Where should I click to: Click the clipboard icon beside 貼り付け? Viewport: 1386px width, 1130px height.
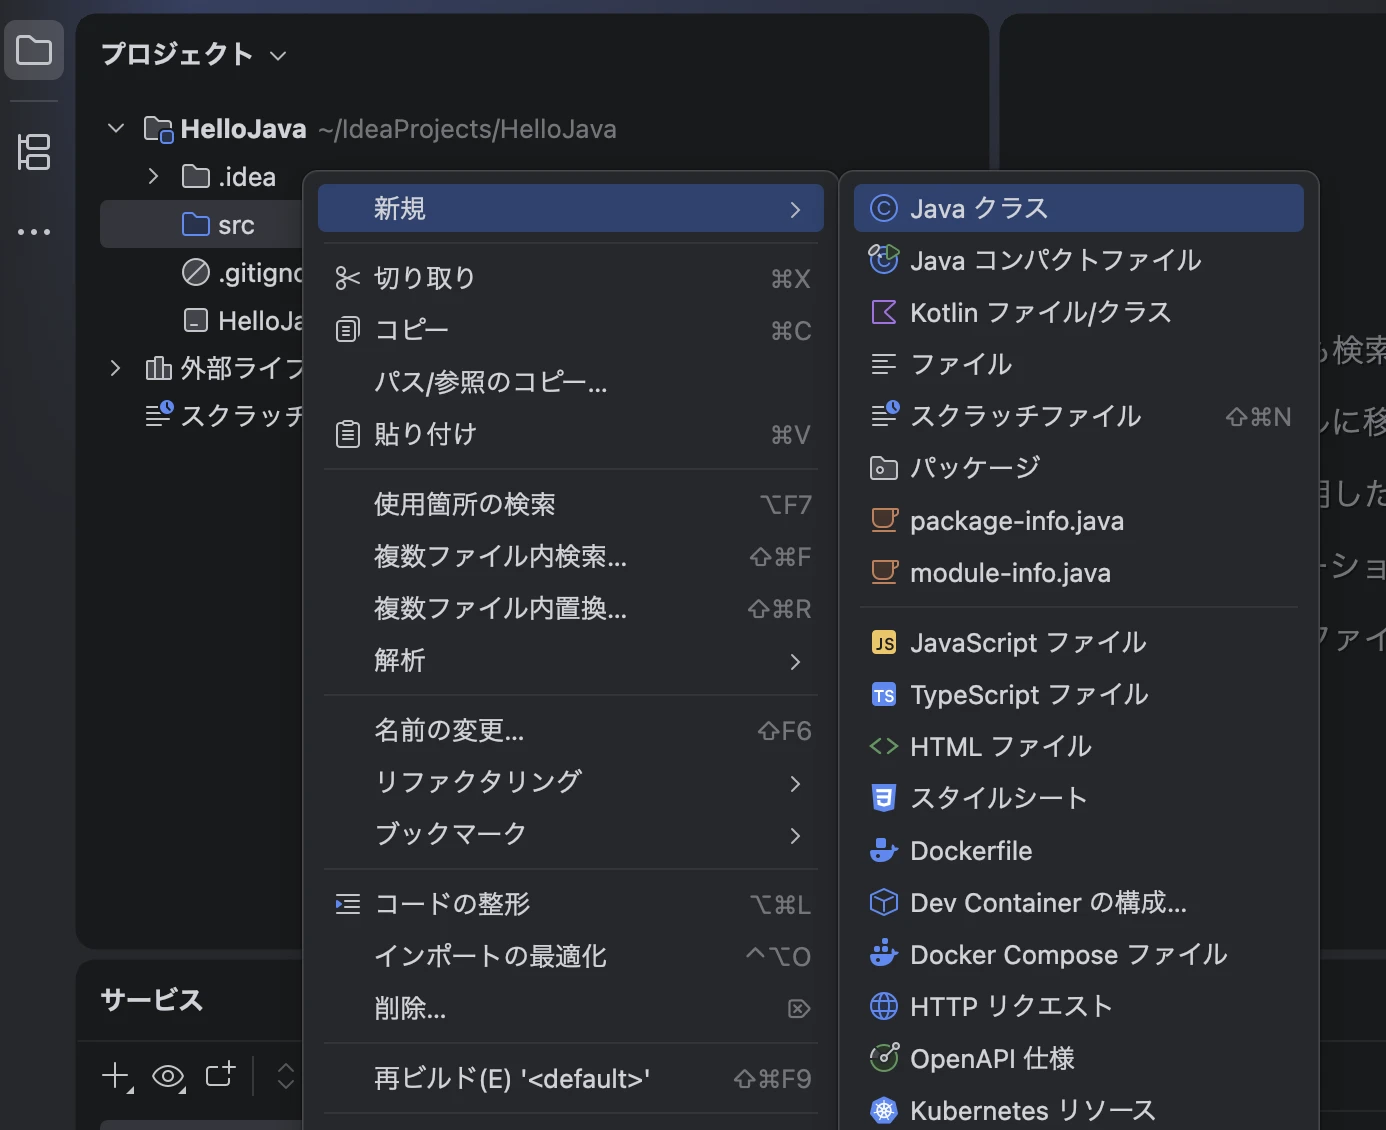(x=347, y=434)
